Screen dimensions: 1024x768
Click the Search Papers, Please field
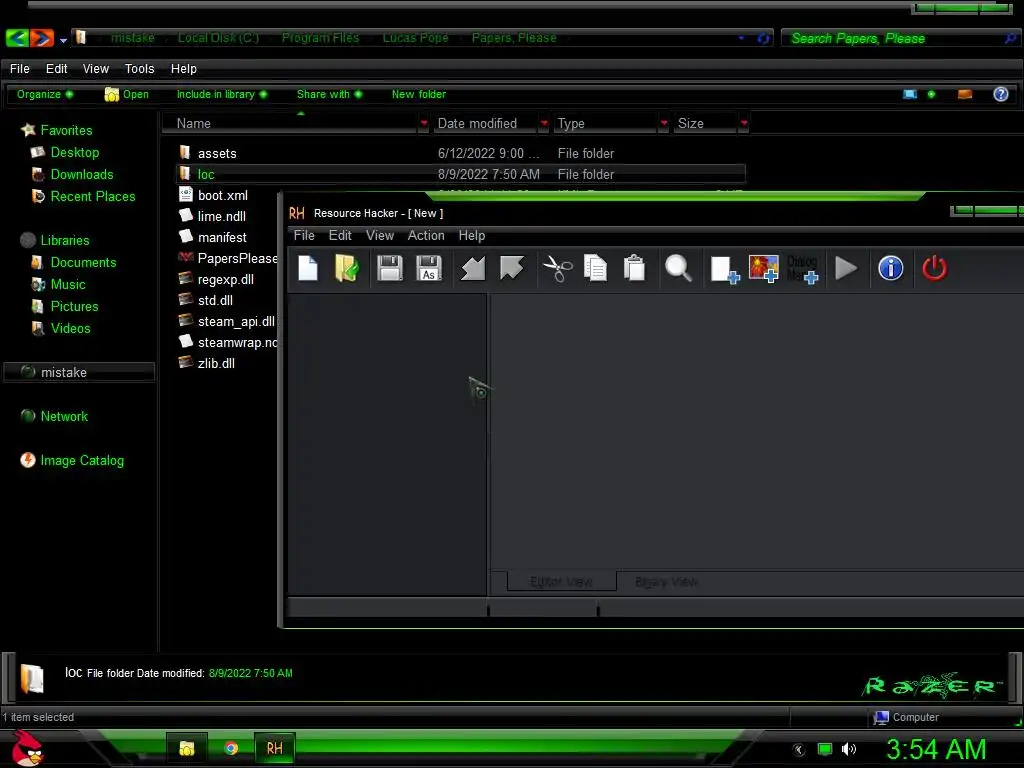click(901, 39)
